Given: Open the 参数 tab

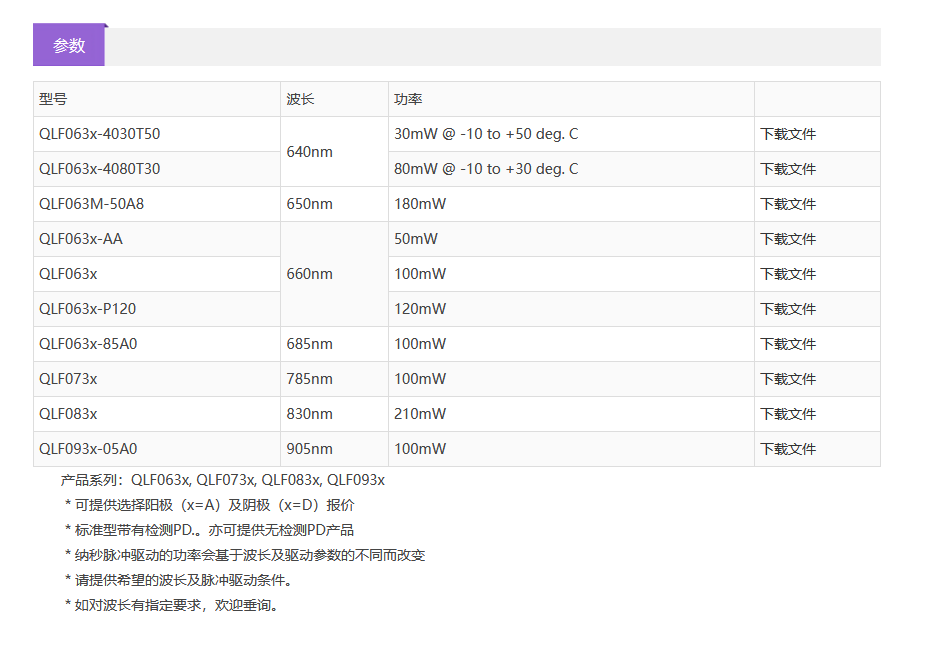Looking at the screenshot, I should point(69,45).
